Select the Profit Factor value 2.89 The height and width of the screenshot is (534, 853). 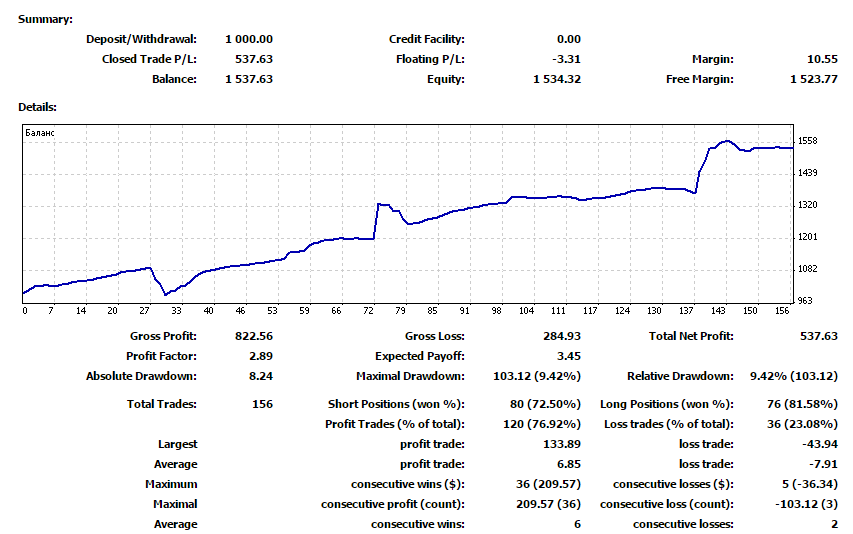click(x=260, y=356)
